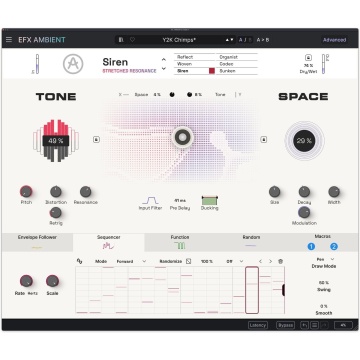Click the Modulation knob
The image size is (360, 360).
tap(304, 212)
